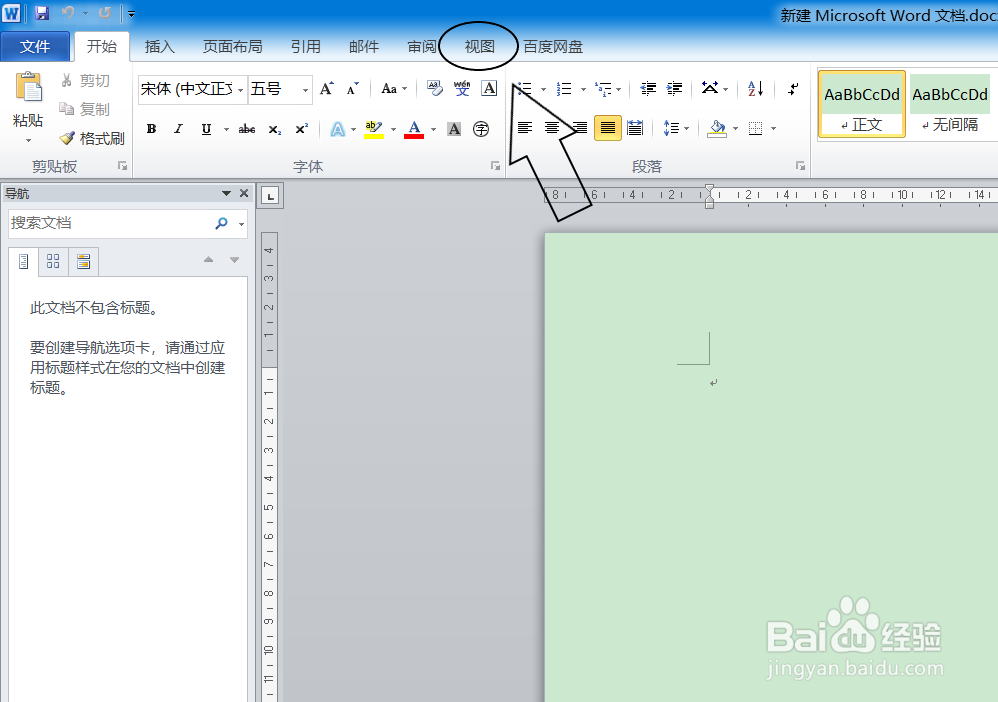The height and width of the screenshot is (702, 998).
Task: Switch to the 视图 ribbon tab
Action: tap(477, 46)
